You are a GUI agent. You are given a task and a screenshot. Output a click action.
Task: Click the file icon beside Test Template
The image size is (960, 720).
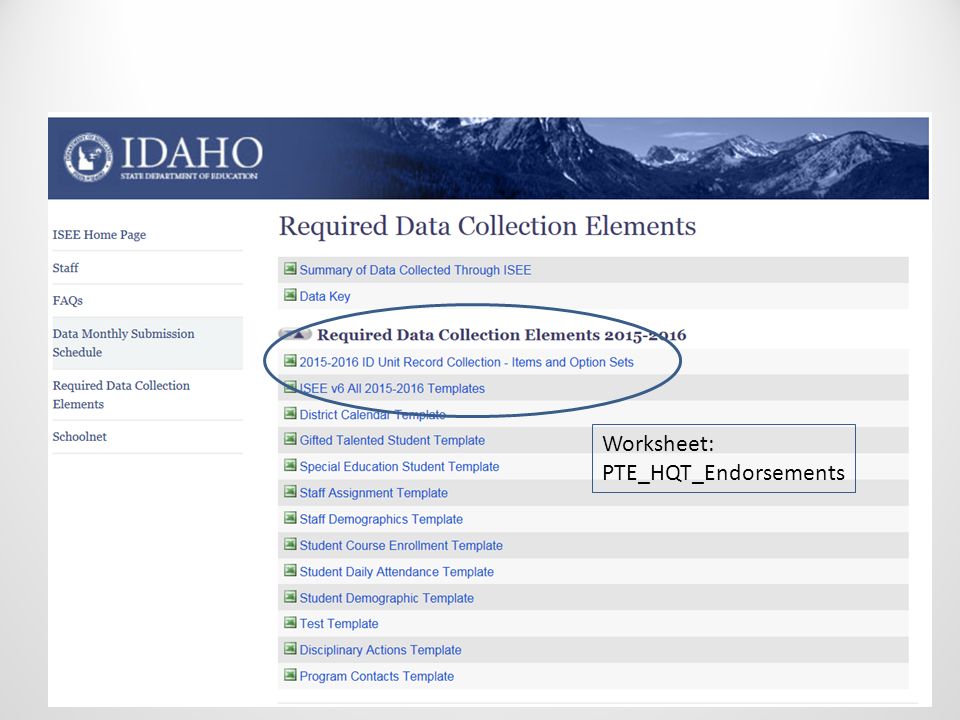click(290, 623)
